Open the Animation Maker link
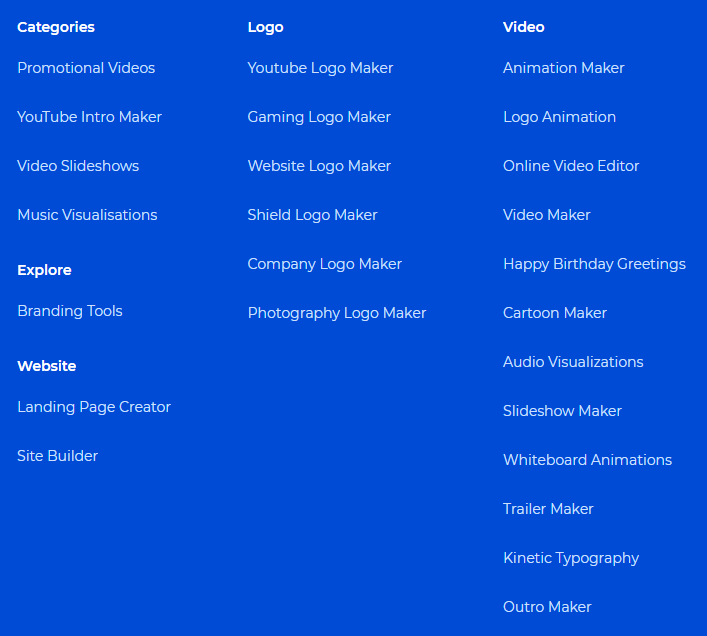The width and height of the screenshot is (707, 636). [563, 68]
